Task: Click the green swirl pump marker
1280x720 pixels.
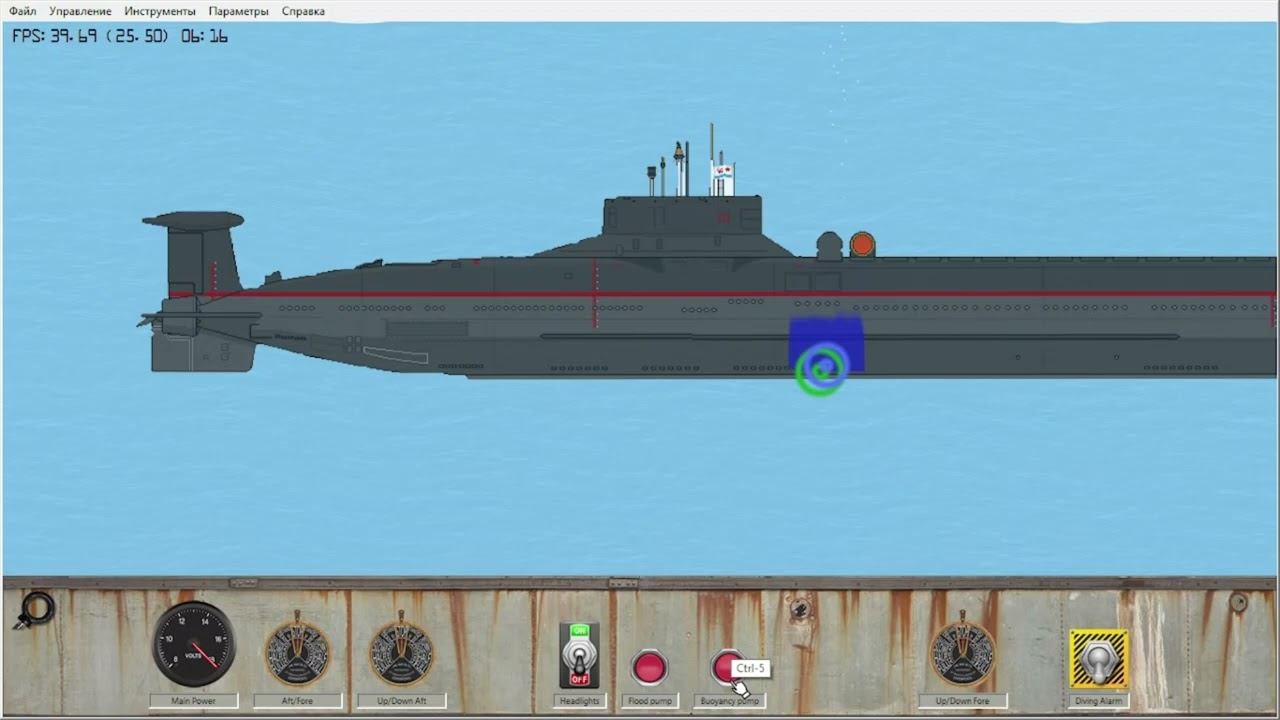Action: click(823, 369)
